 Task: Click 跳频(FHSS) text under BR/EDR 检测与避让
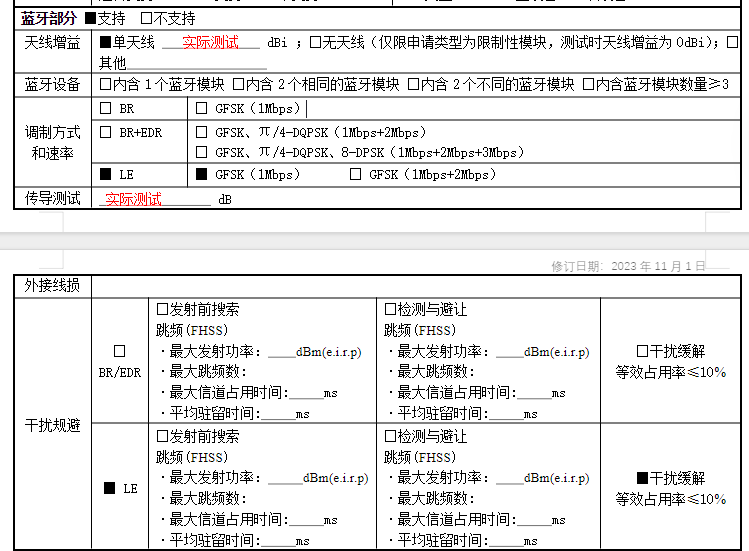tap(420, 330)
